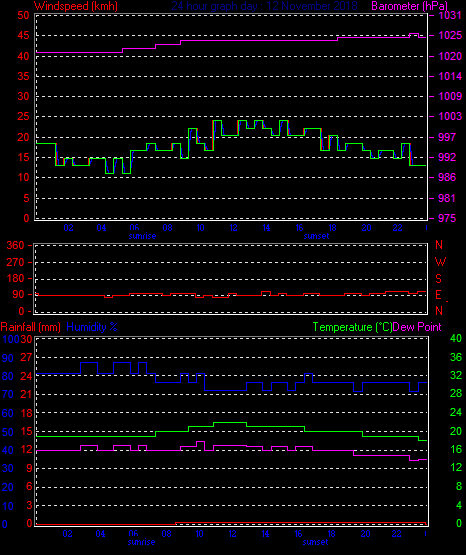Click the Windspeed (kmh) axis label

[76, 6]
